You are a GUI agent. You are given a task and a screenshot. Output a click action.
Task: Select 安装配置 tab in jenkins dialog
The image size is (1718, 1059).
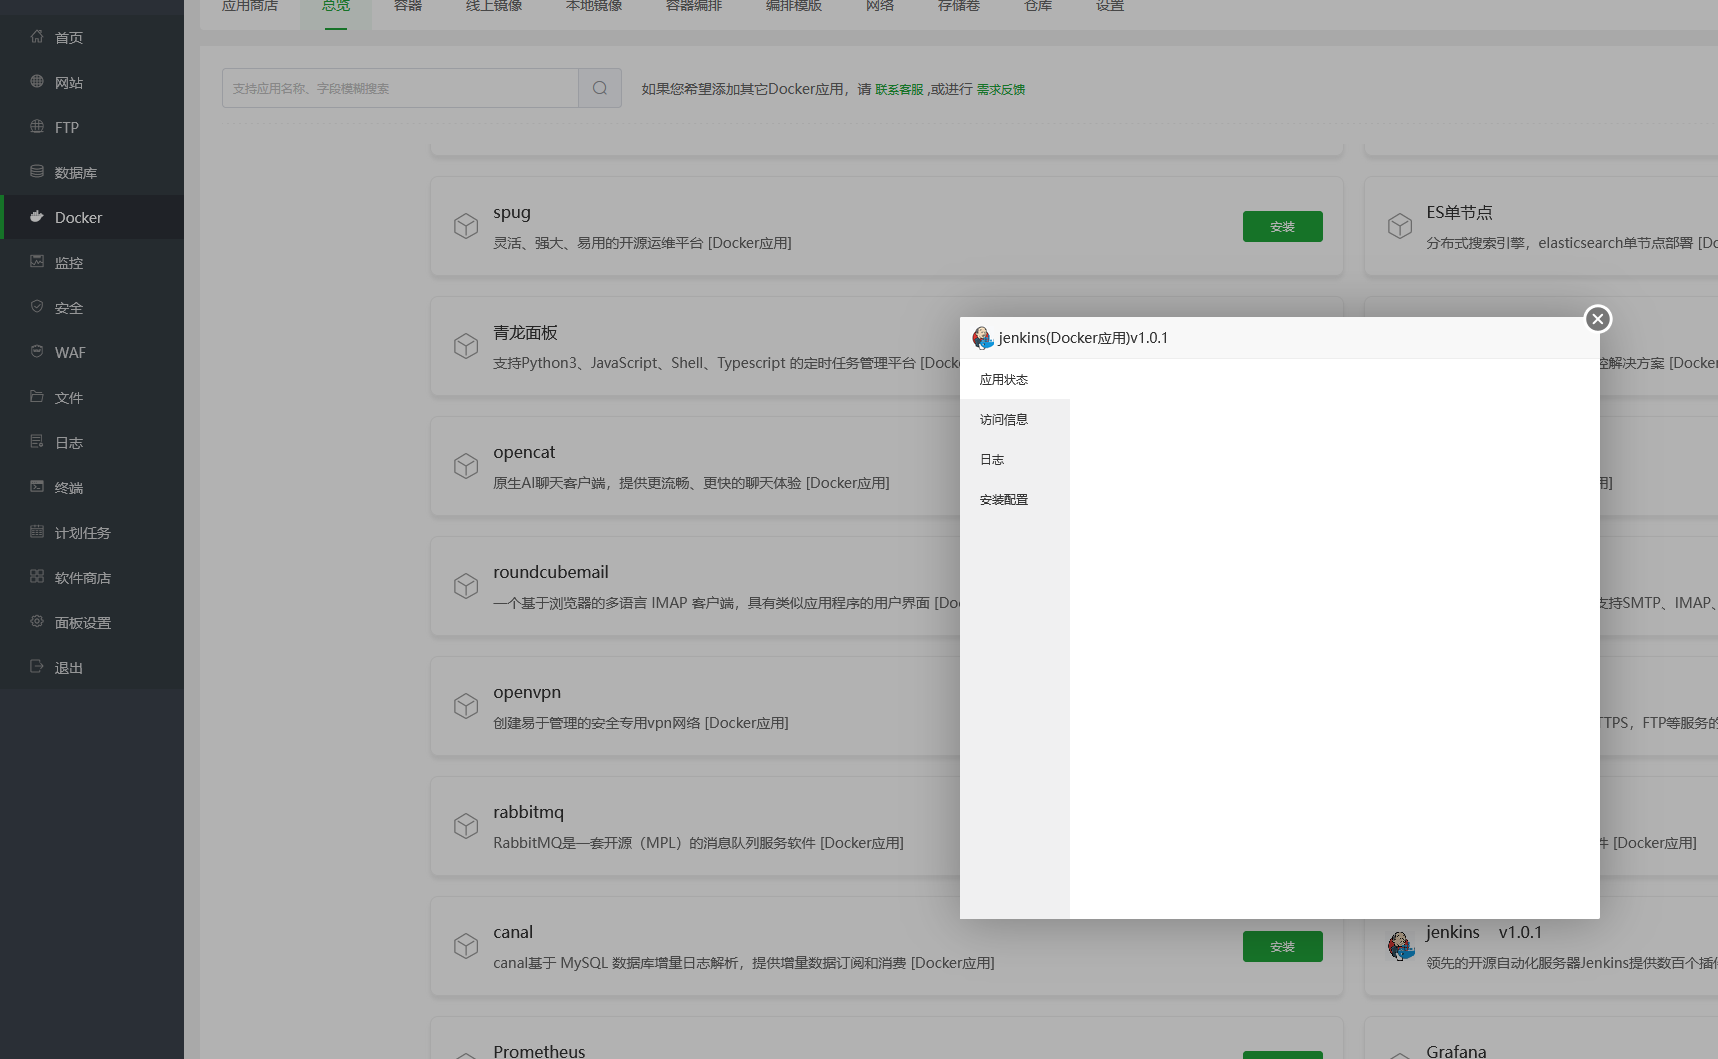click(1015, 499)
